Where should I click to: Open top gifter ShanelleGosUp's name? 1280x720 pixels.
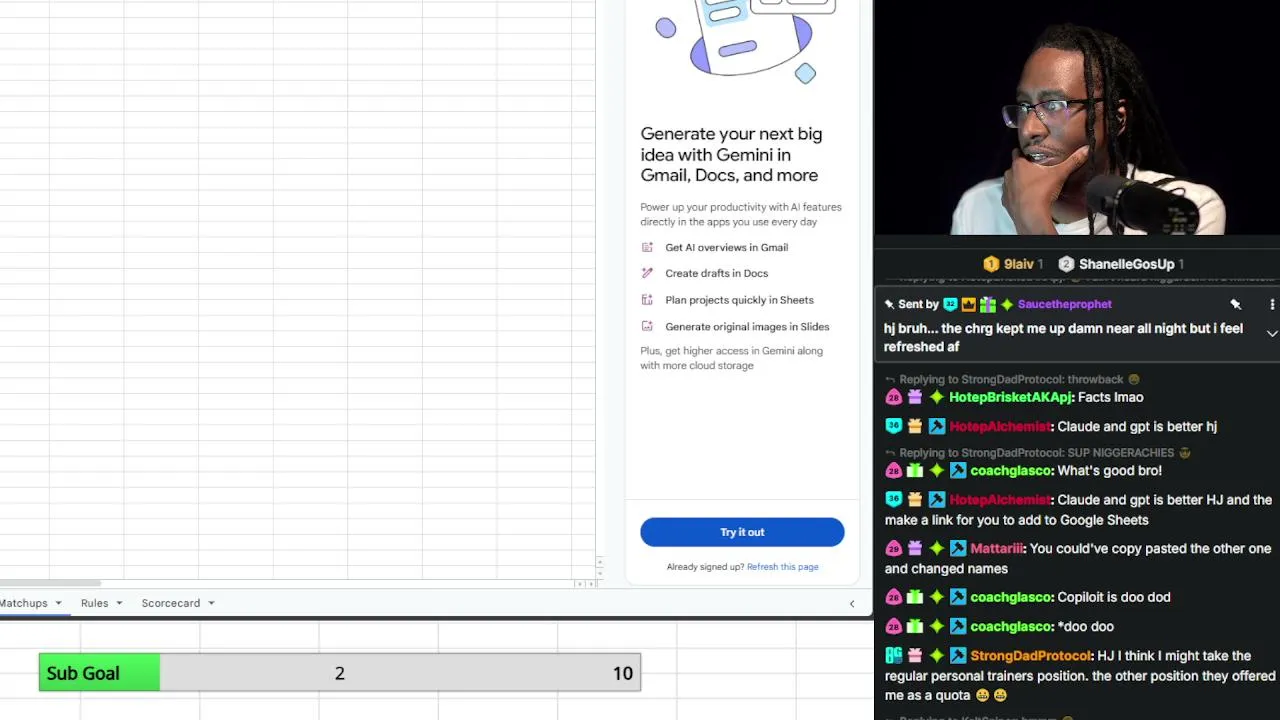point(1126,264)
